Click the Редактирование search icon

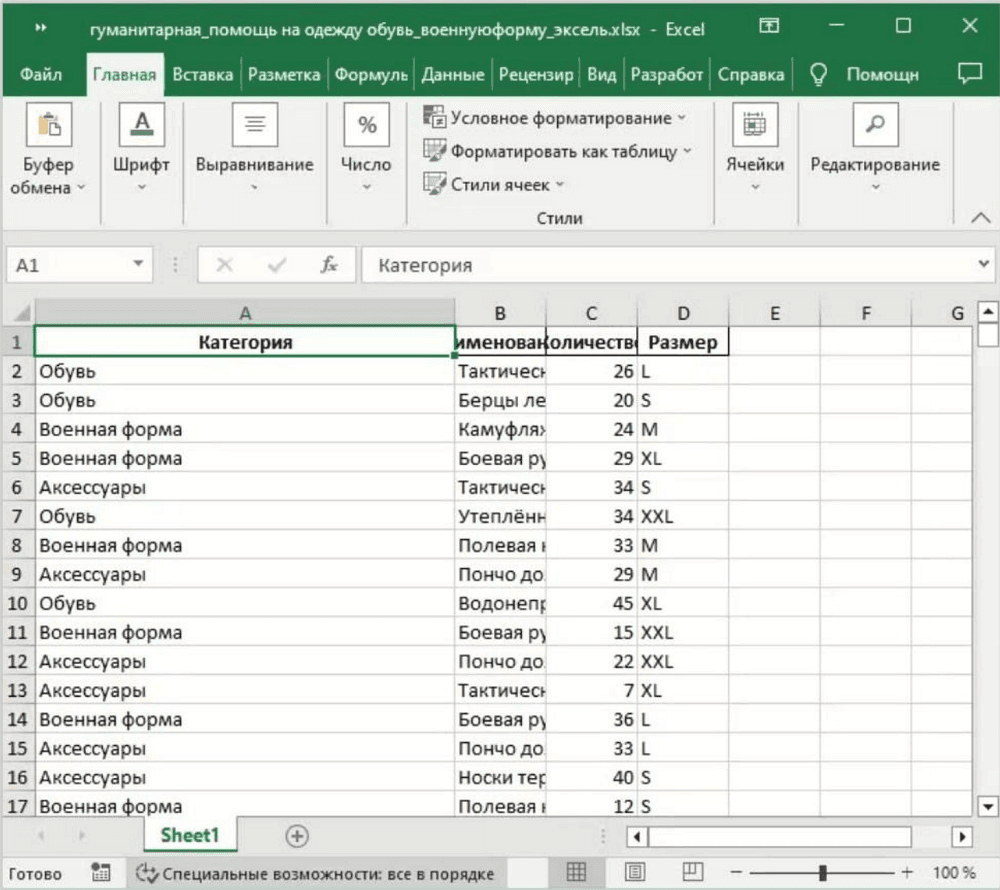tap(875, 125)
